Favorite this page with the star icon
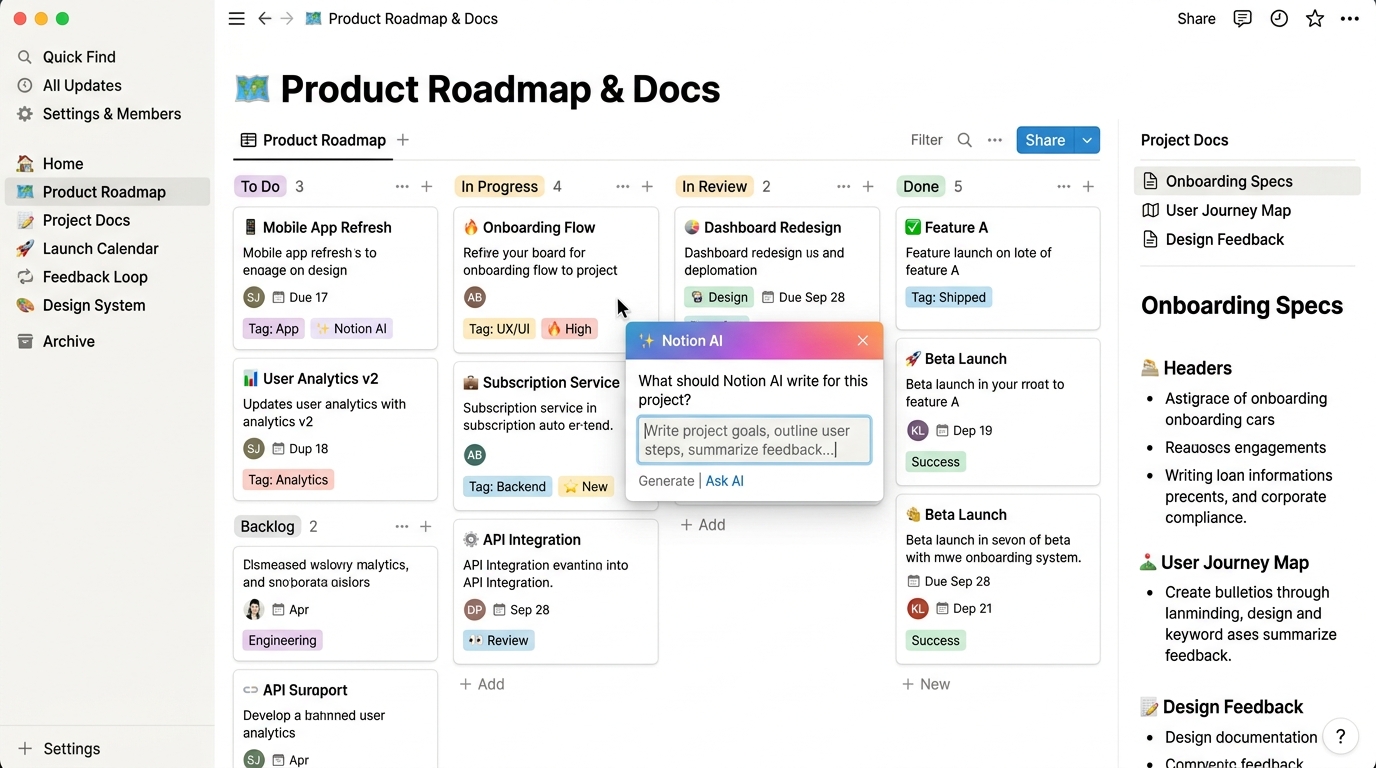Screen dimensions: 1376x768 (1315, 19)
